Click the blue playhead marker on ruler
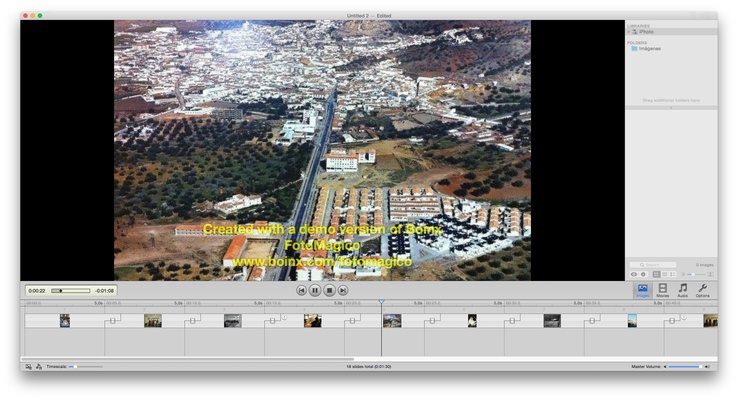 point(381,301)
